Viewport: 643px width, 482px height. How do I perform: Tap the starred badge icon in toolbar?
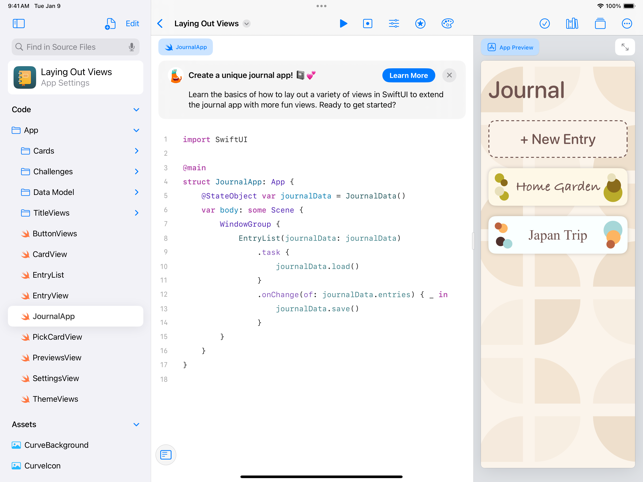[420, 23]
